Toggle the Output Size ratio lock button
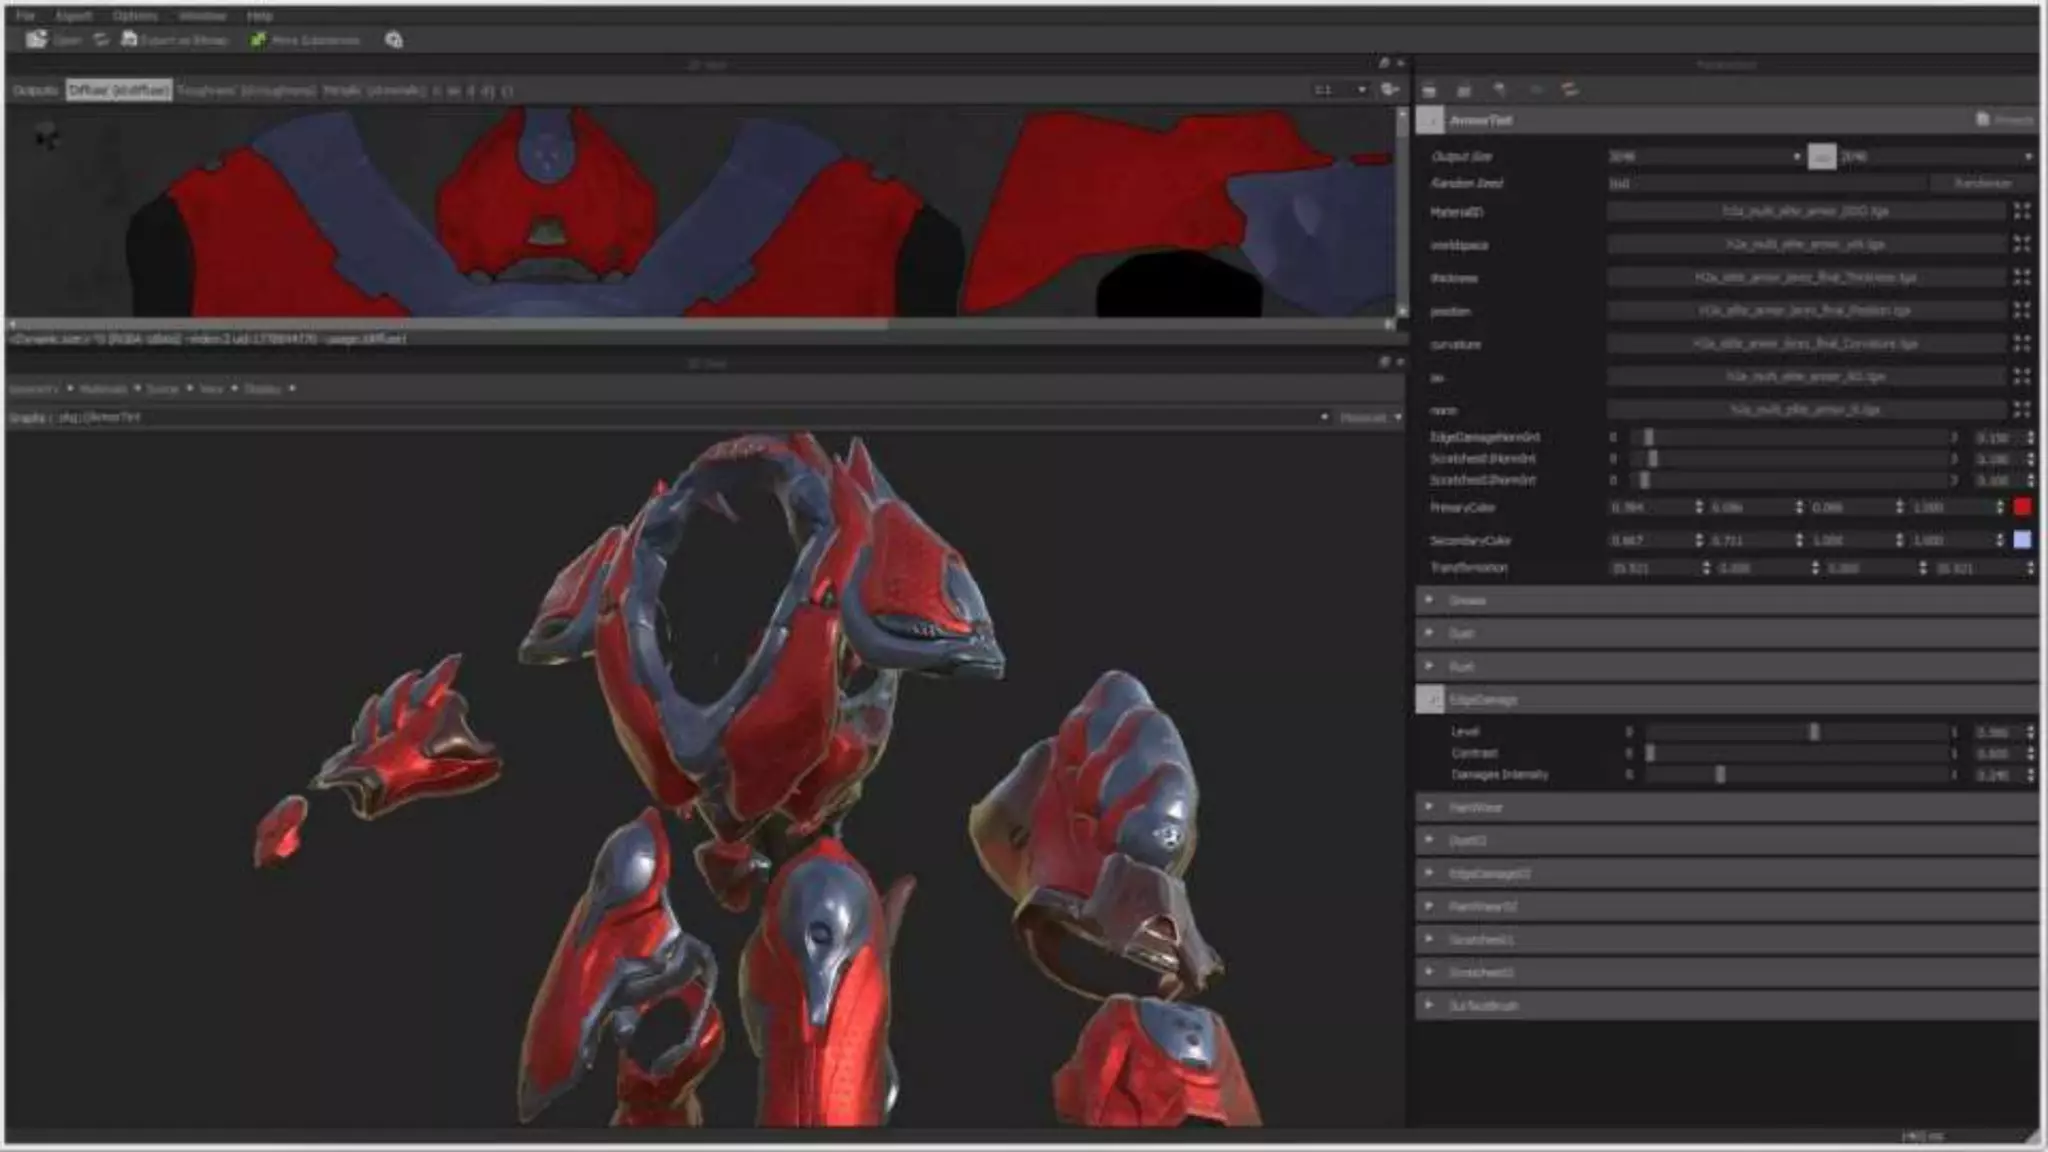The image size is (2048, 1152). (1821, 157)
